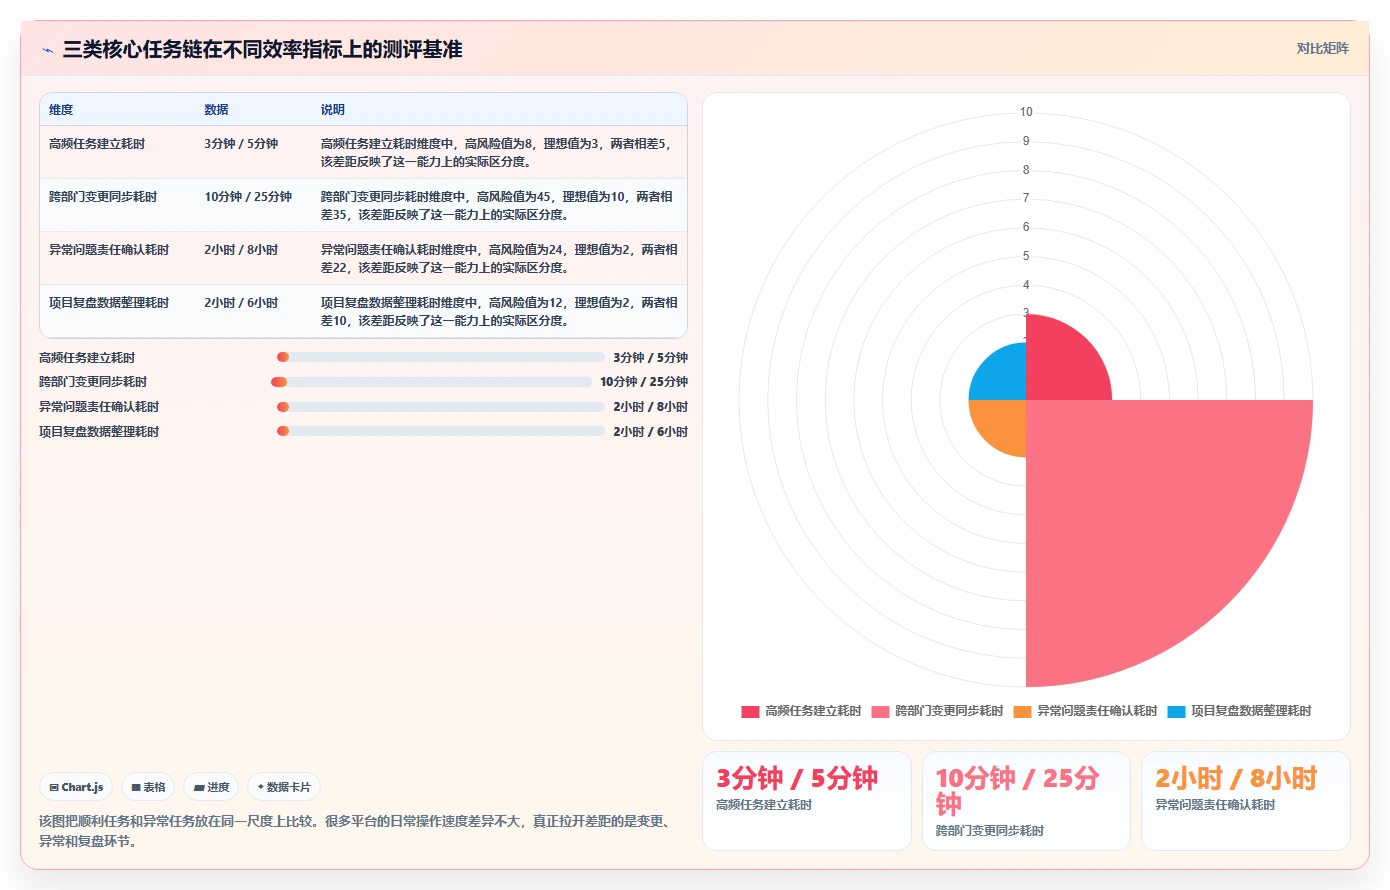Click table value 2小时 / 6小时

click(x=241, y=303)
